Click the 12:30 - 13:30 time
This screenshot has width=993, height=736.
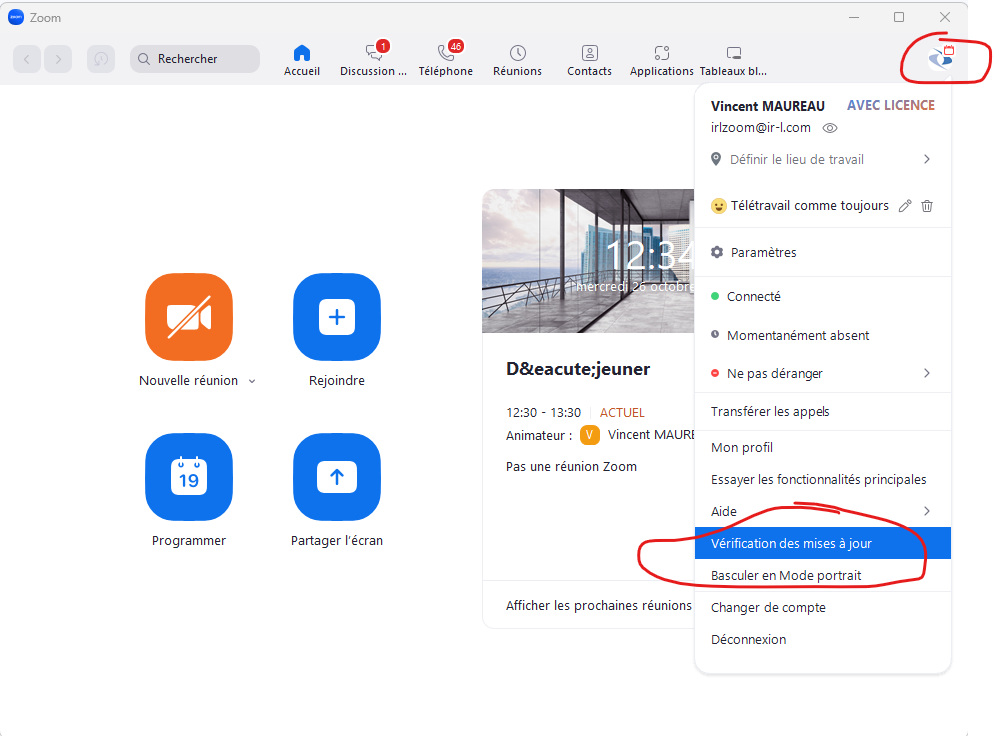click(x=543, y=413)
